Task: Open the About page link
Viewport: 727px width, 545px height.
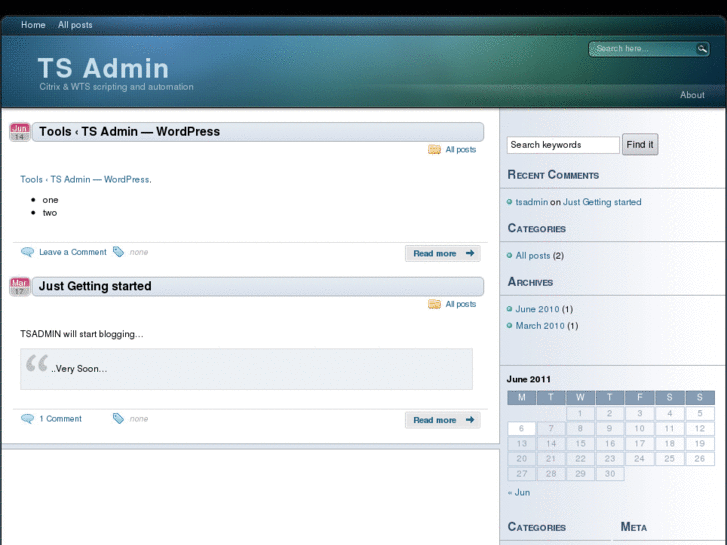Action: [x=692, y=95]
